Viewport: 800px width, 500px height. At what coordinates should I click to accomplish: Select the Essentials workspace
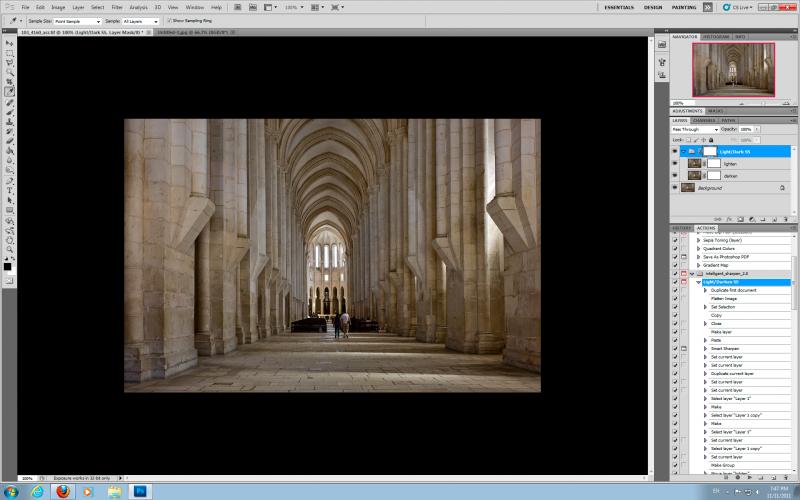click(x=619, y=8)
